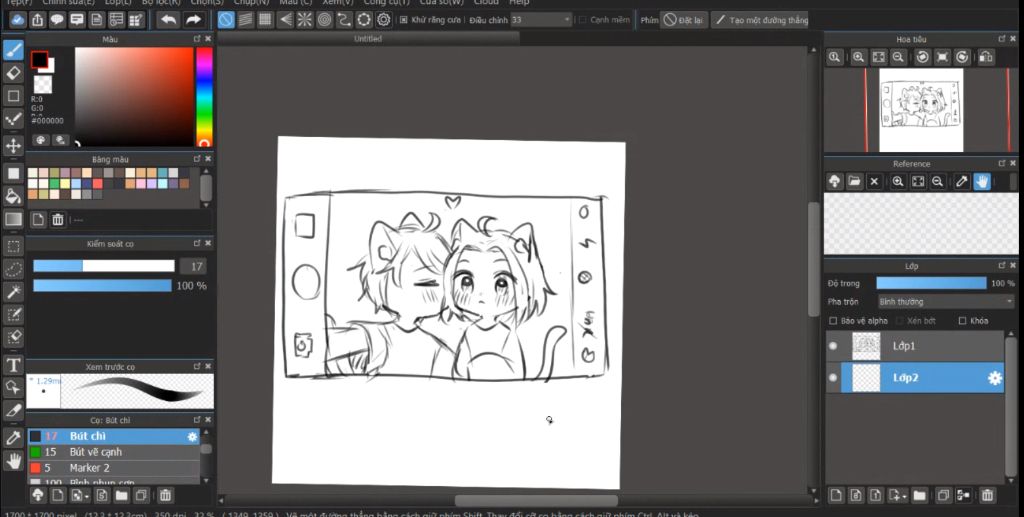1024x517 pixels.
Task: Open Bút chì brush settings gear
Action: 192,437
